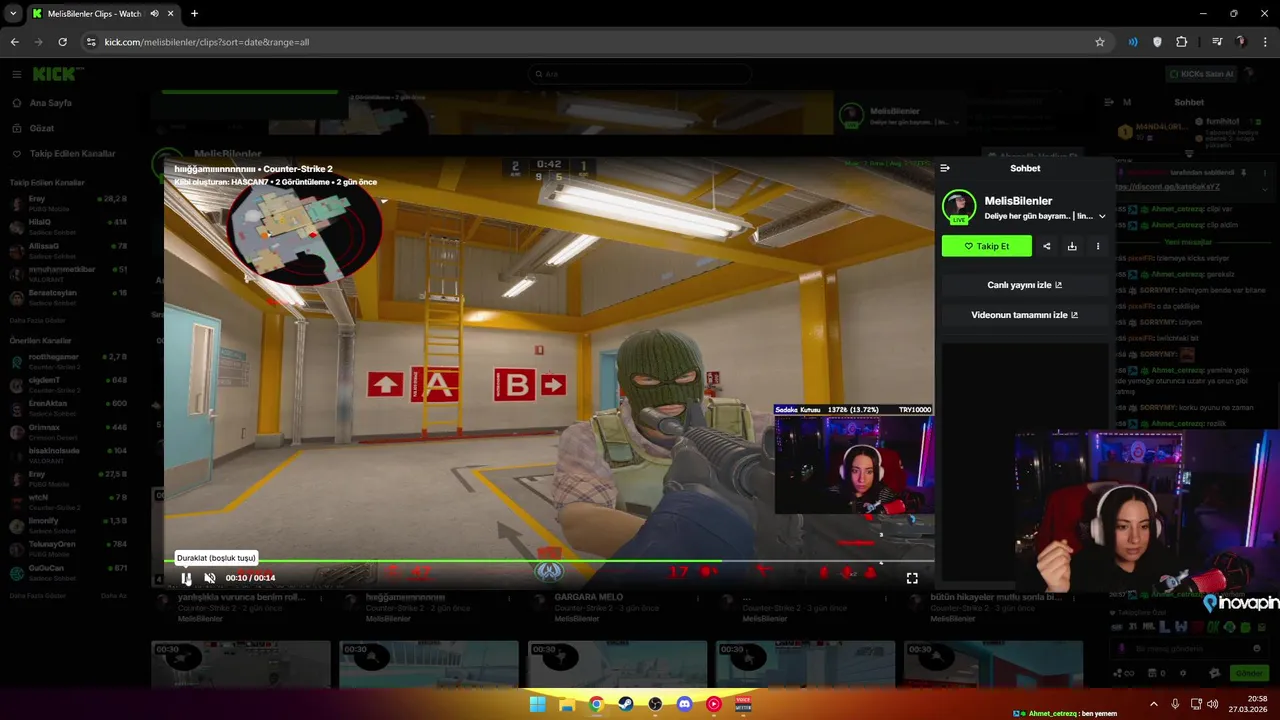Screen dimensions: 1280x720
Task: Open Windows Start menu
Action: (537, 704)
